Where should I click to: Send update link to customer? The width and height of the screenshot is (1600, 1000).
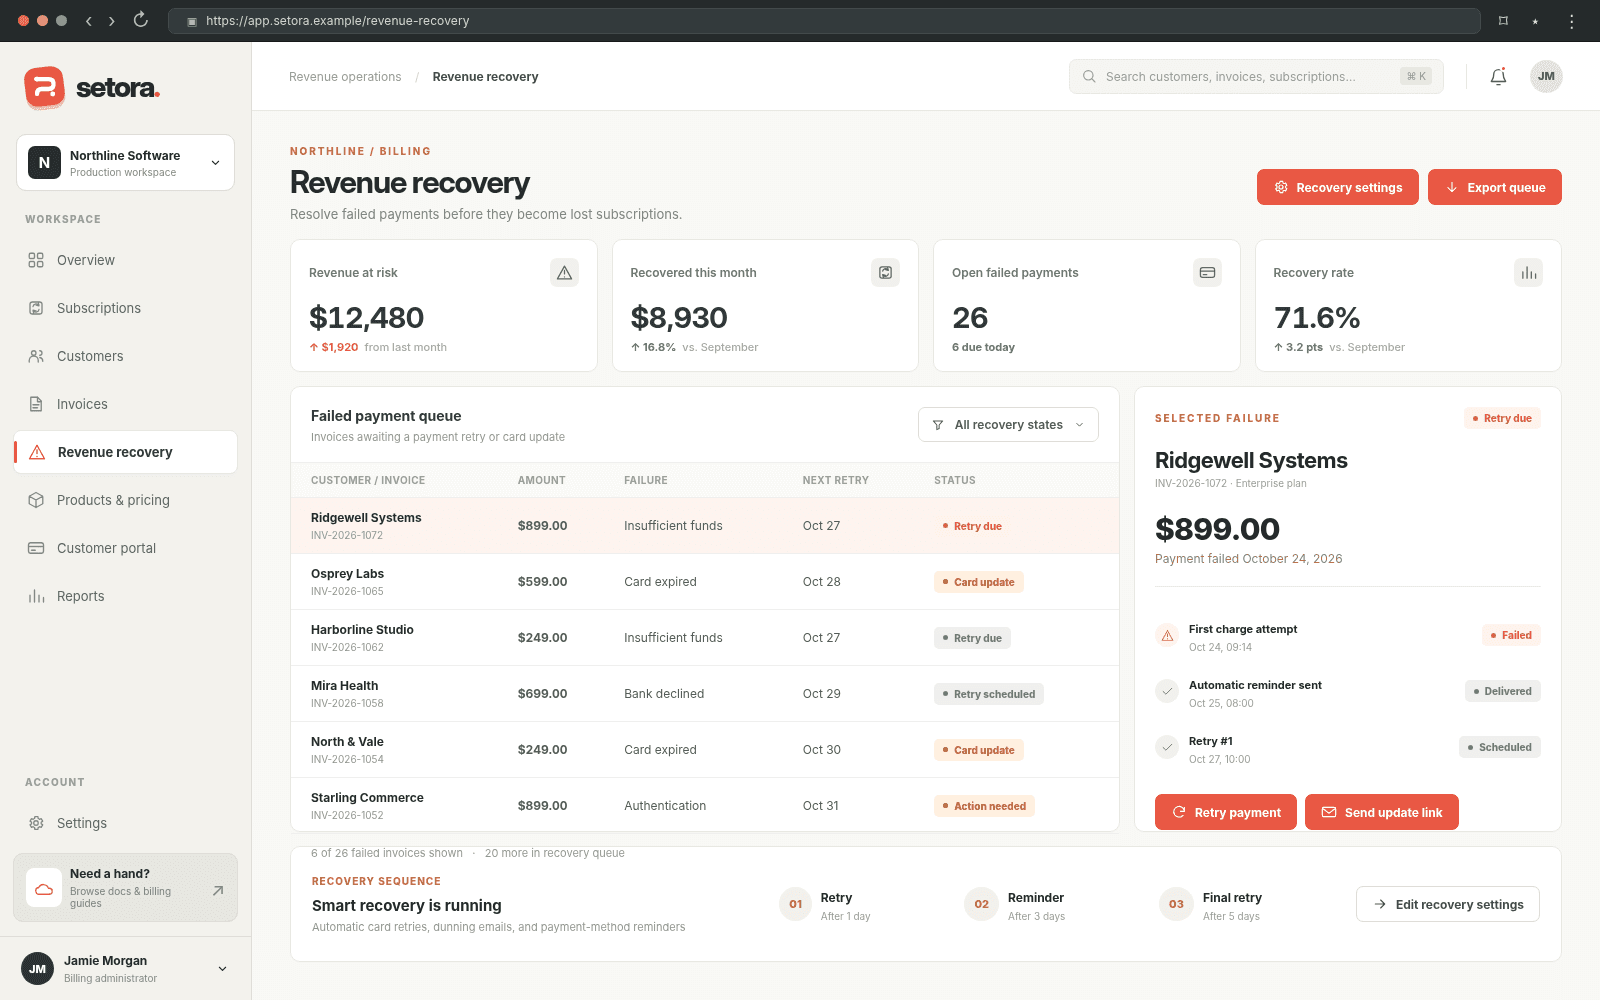click(1382, 812)
